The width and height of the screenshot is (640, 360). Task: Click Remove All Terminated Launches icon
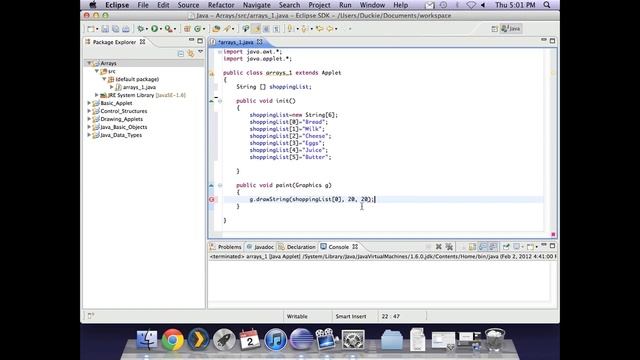[449, 247]
